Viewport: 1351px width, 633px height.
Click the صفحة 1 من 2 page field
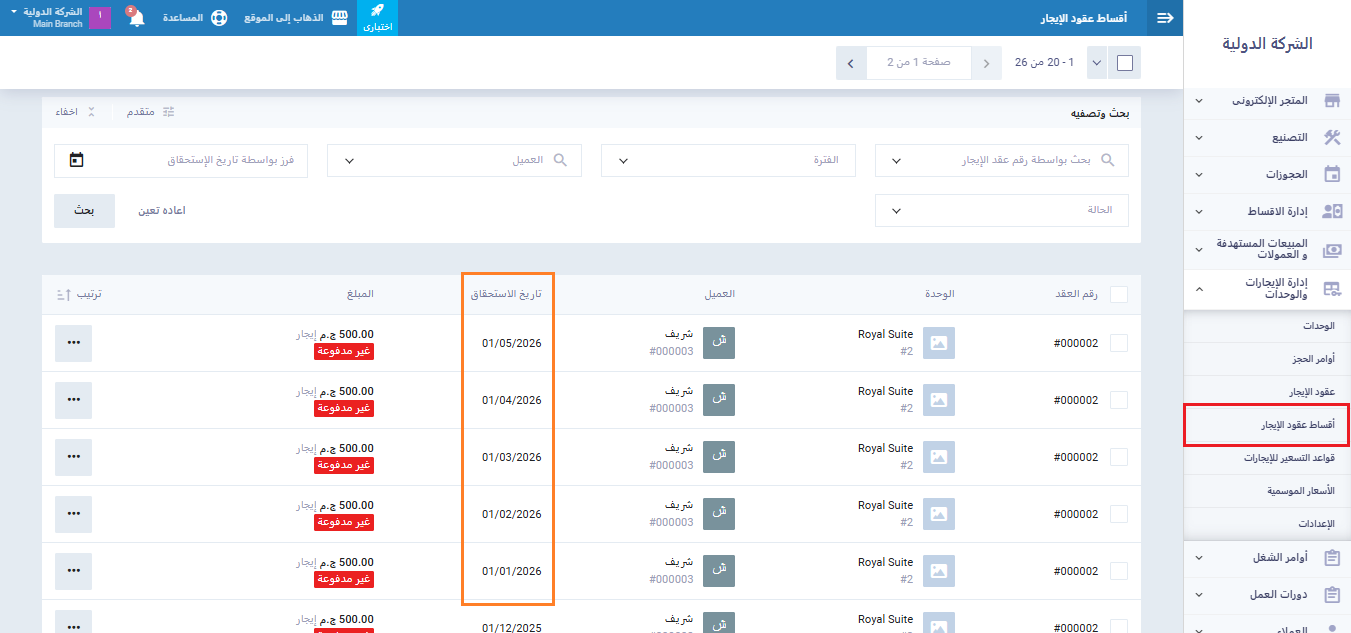[919, 63]
